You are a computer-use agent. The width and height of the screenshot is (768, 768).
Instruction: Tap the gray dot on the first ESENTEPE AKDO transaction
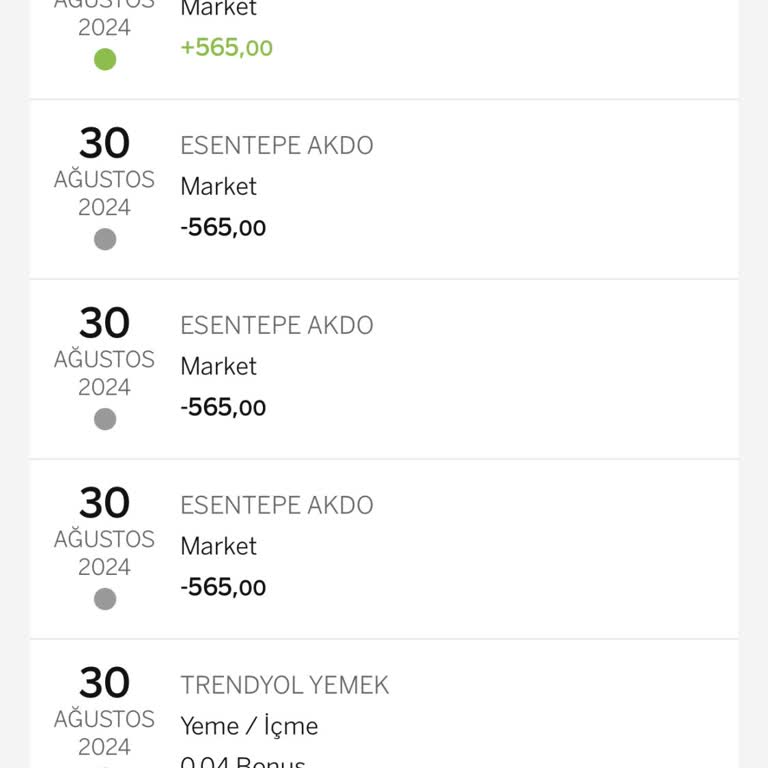[105, 239]
